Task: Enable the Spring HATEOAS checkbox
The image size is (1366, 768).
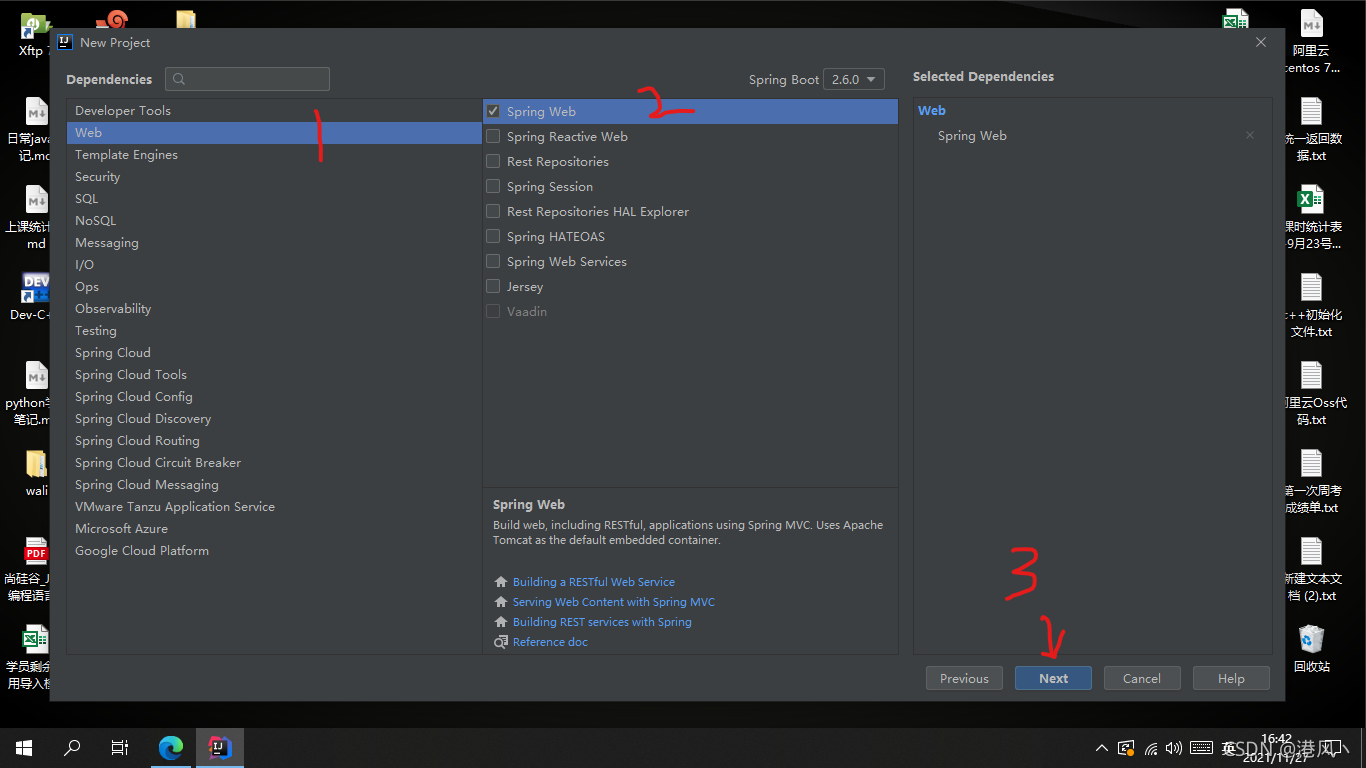Action: 493,236
